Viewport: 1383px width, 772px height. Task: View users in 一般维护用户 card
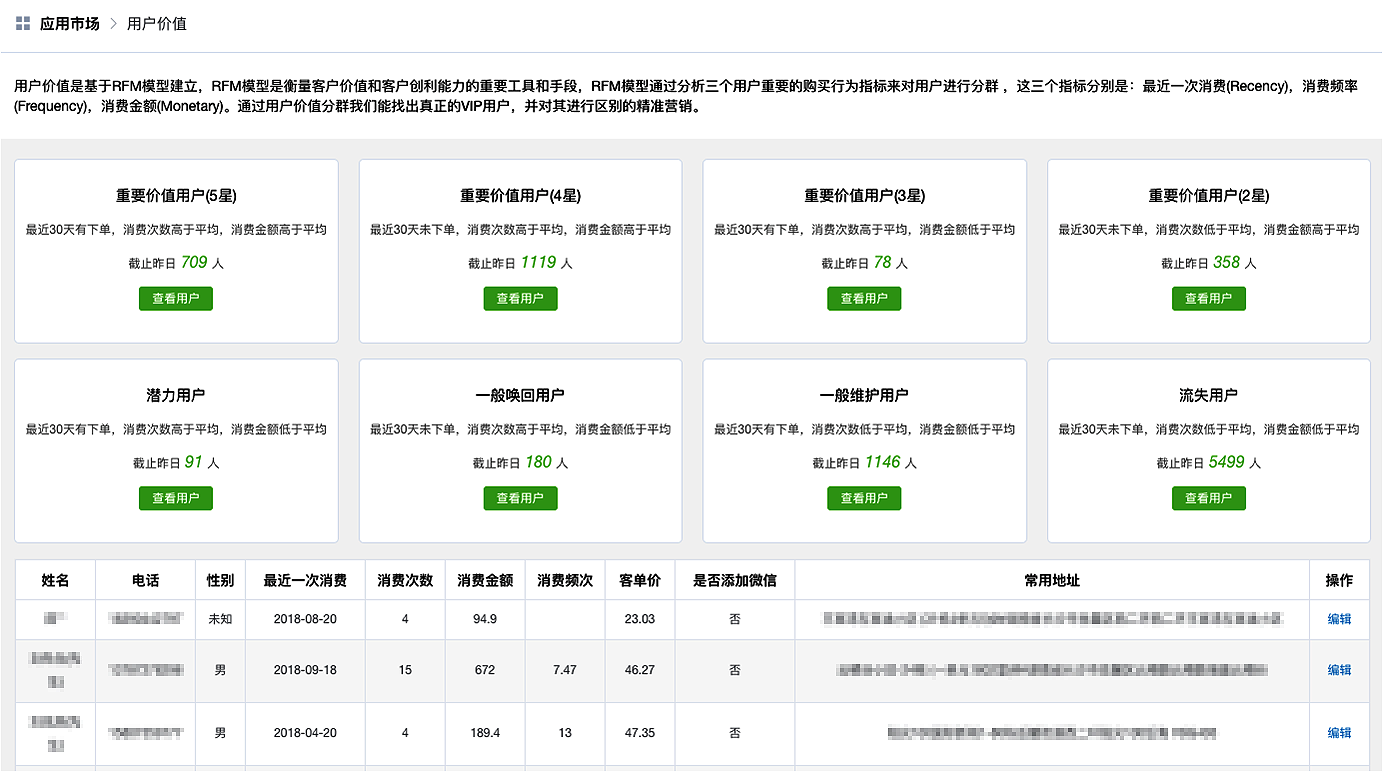(864, 498)
